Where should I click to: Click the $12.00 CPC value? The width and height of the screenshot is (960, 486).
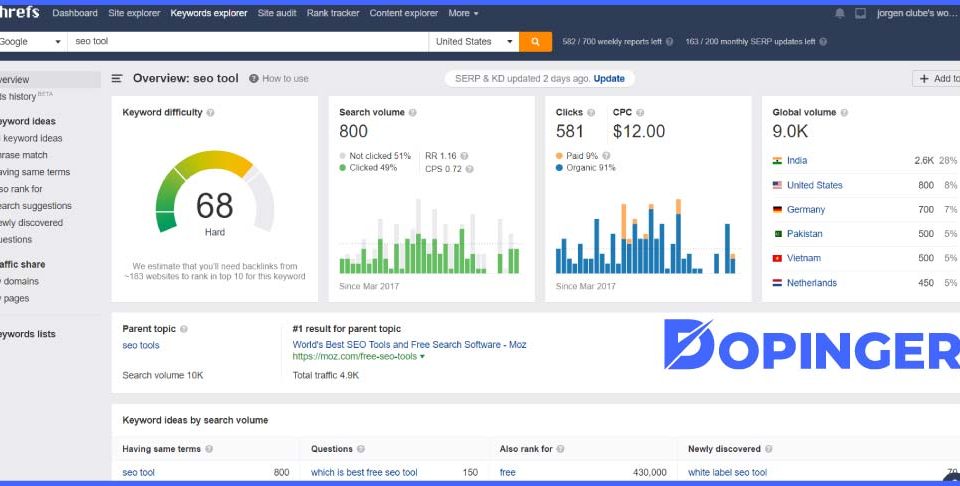coord(639,131)
